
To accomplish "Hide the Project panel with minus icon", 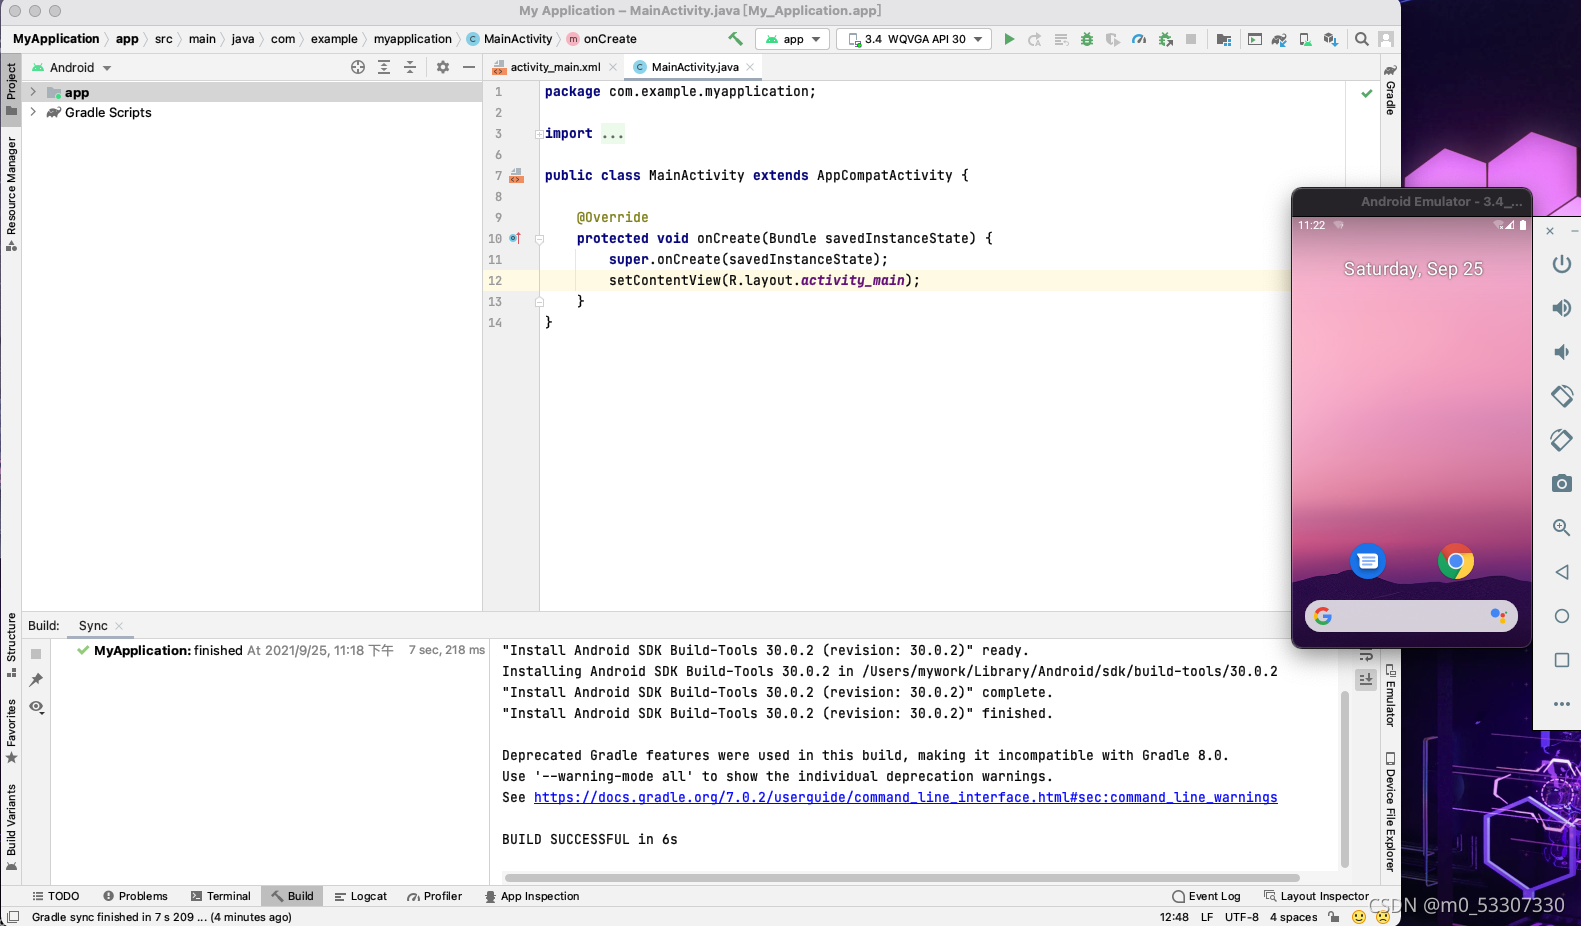I will coord(469,67).
